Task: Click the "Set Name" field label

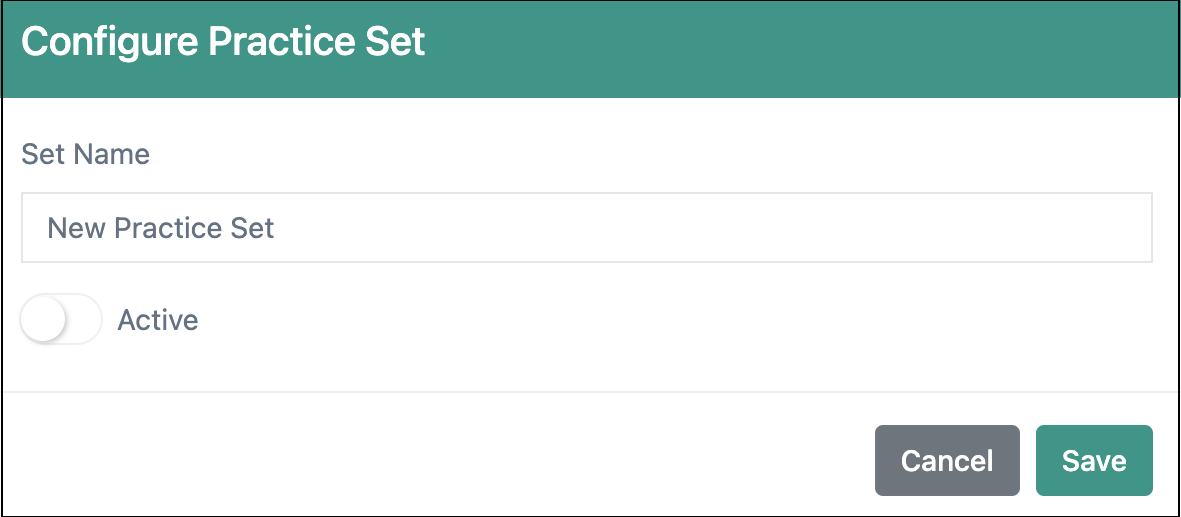Action: [85, 154]
